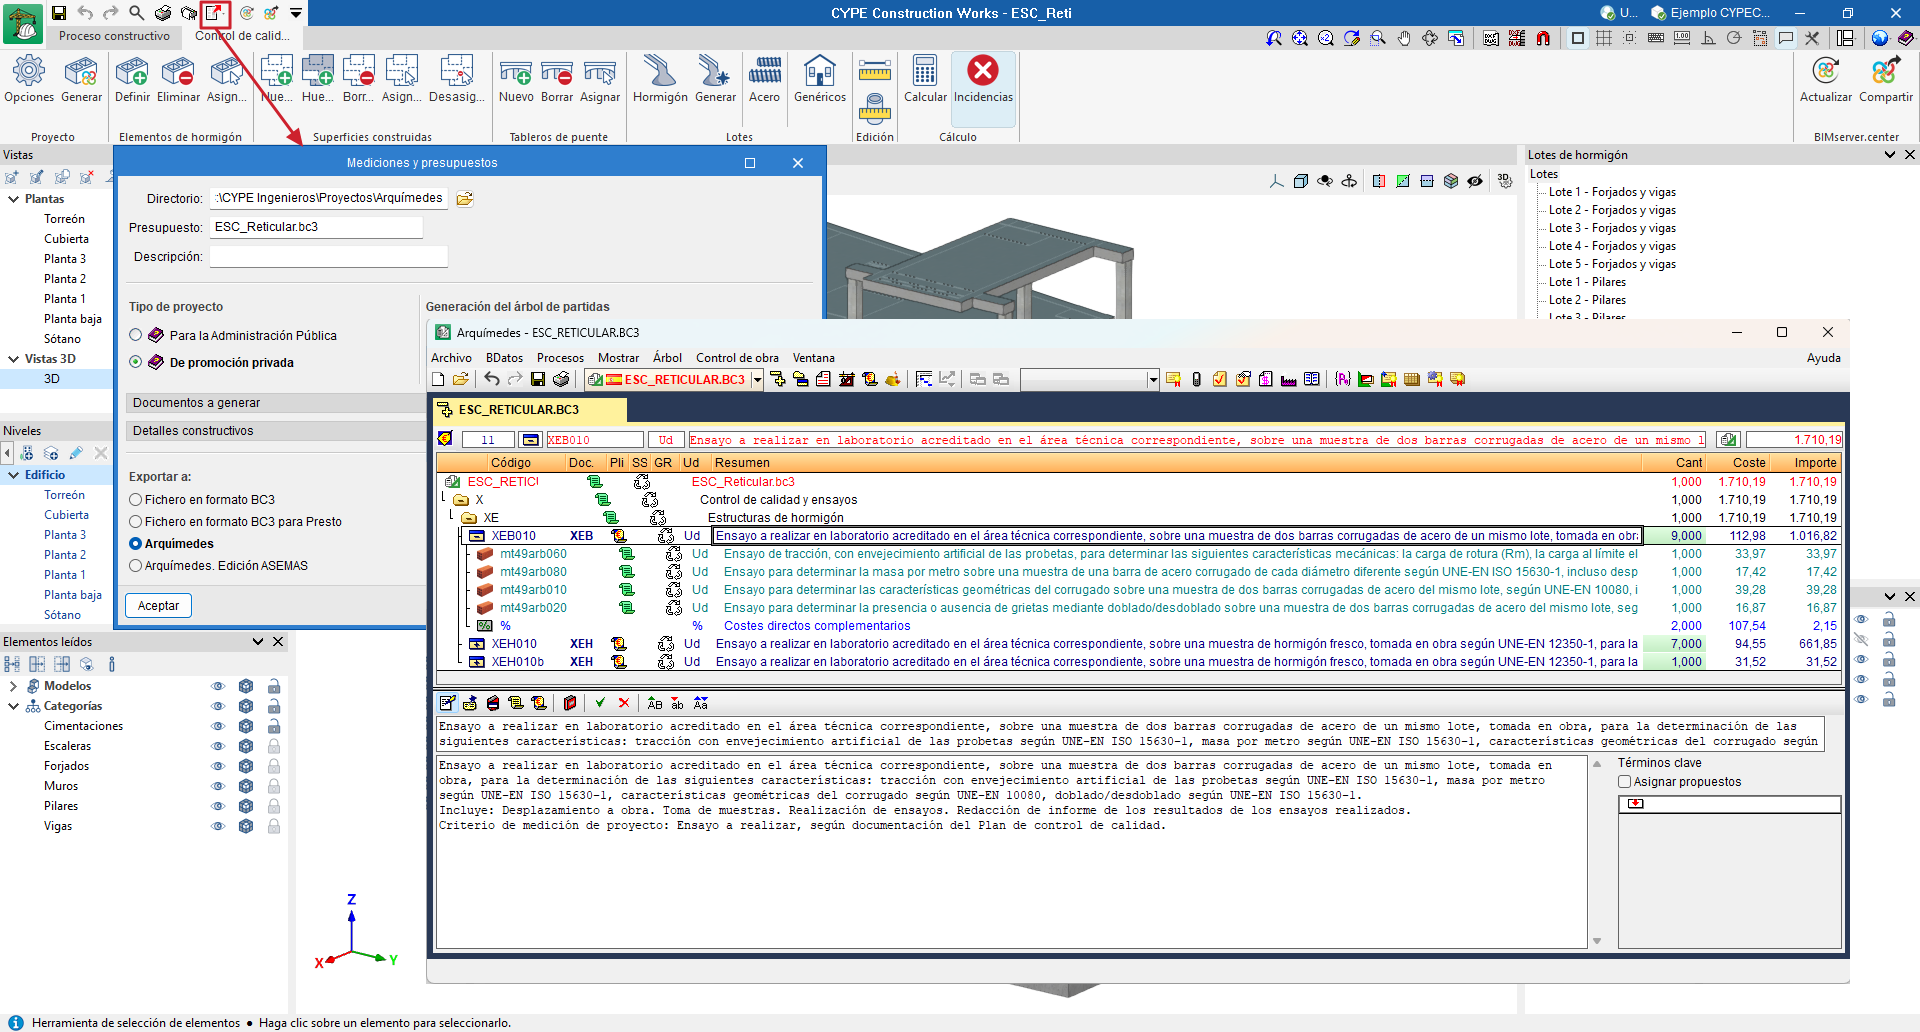Expand the Modelos tree node
This screenshot has height=1032, width=1920.
point(13,686)
